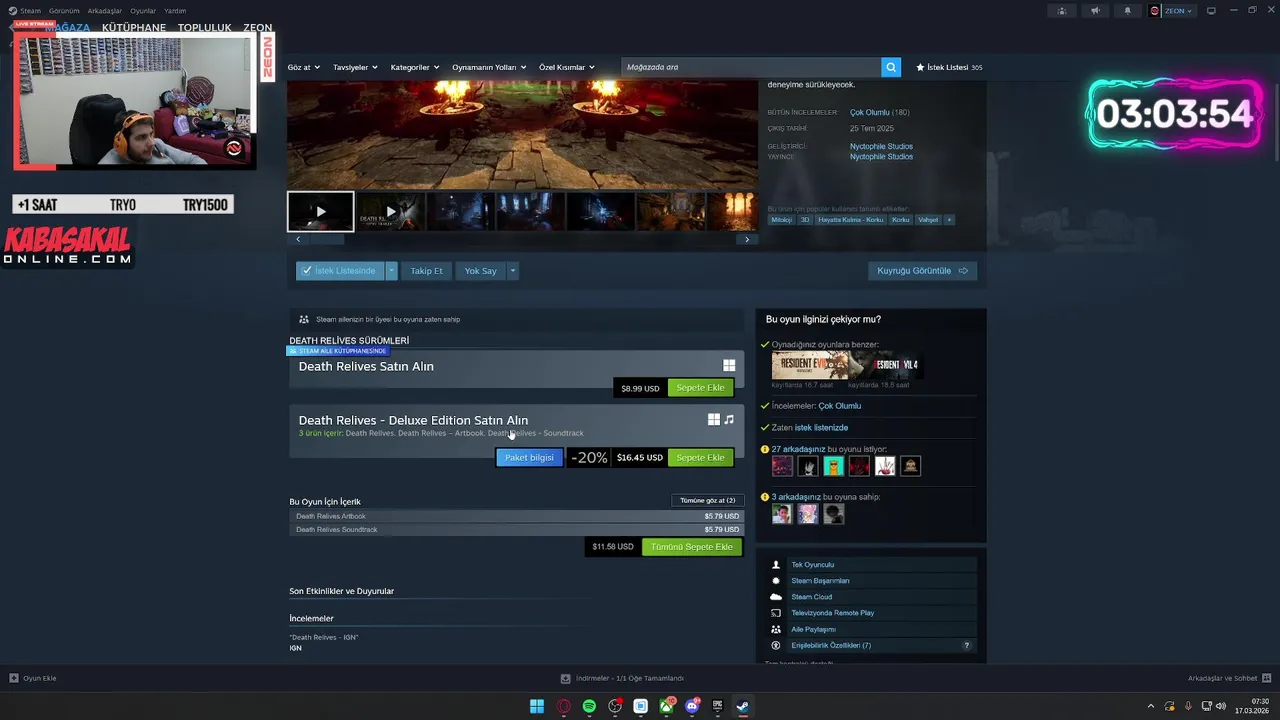Open Oyunlar menu

point(143,11)
